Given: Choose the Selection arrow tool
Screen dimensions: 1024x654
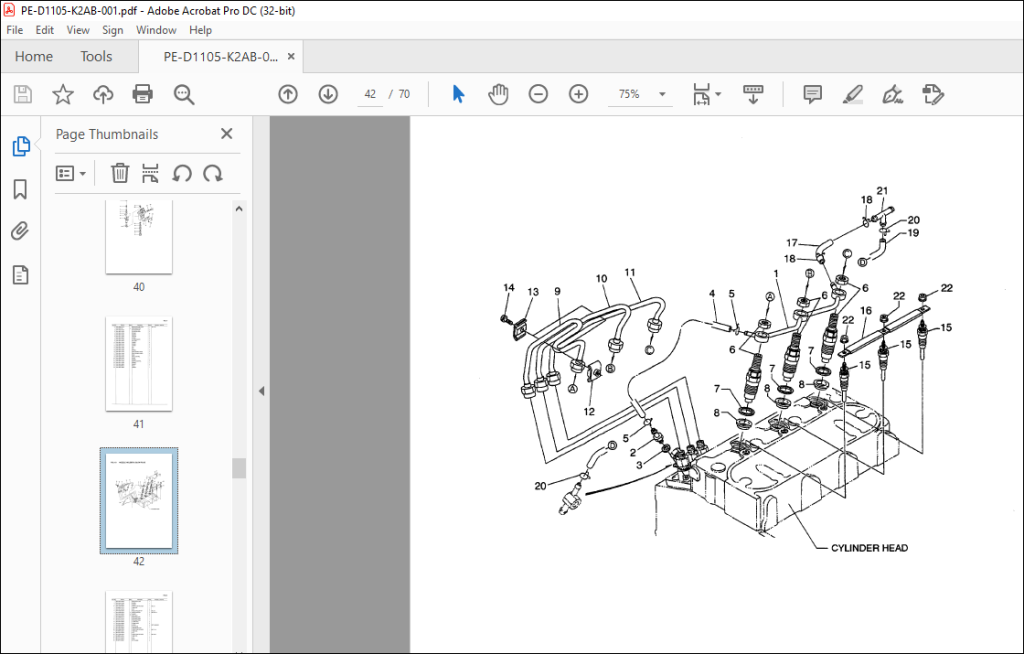Looking at the screenshot, I should coord(458,94).
